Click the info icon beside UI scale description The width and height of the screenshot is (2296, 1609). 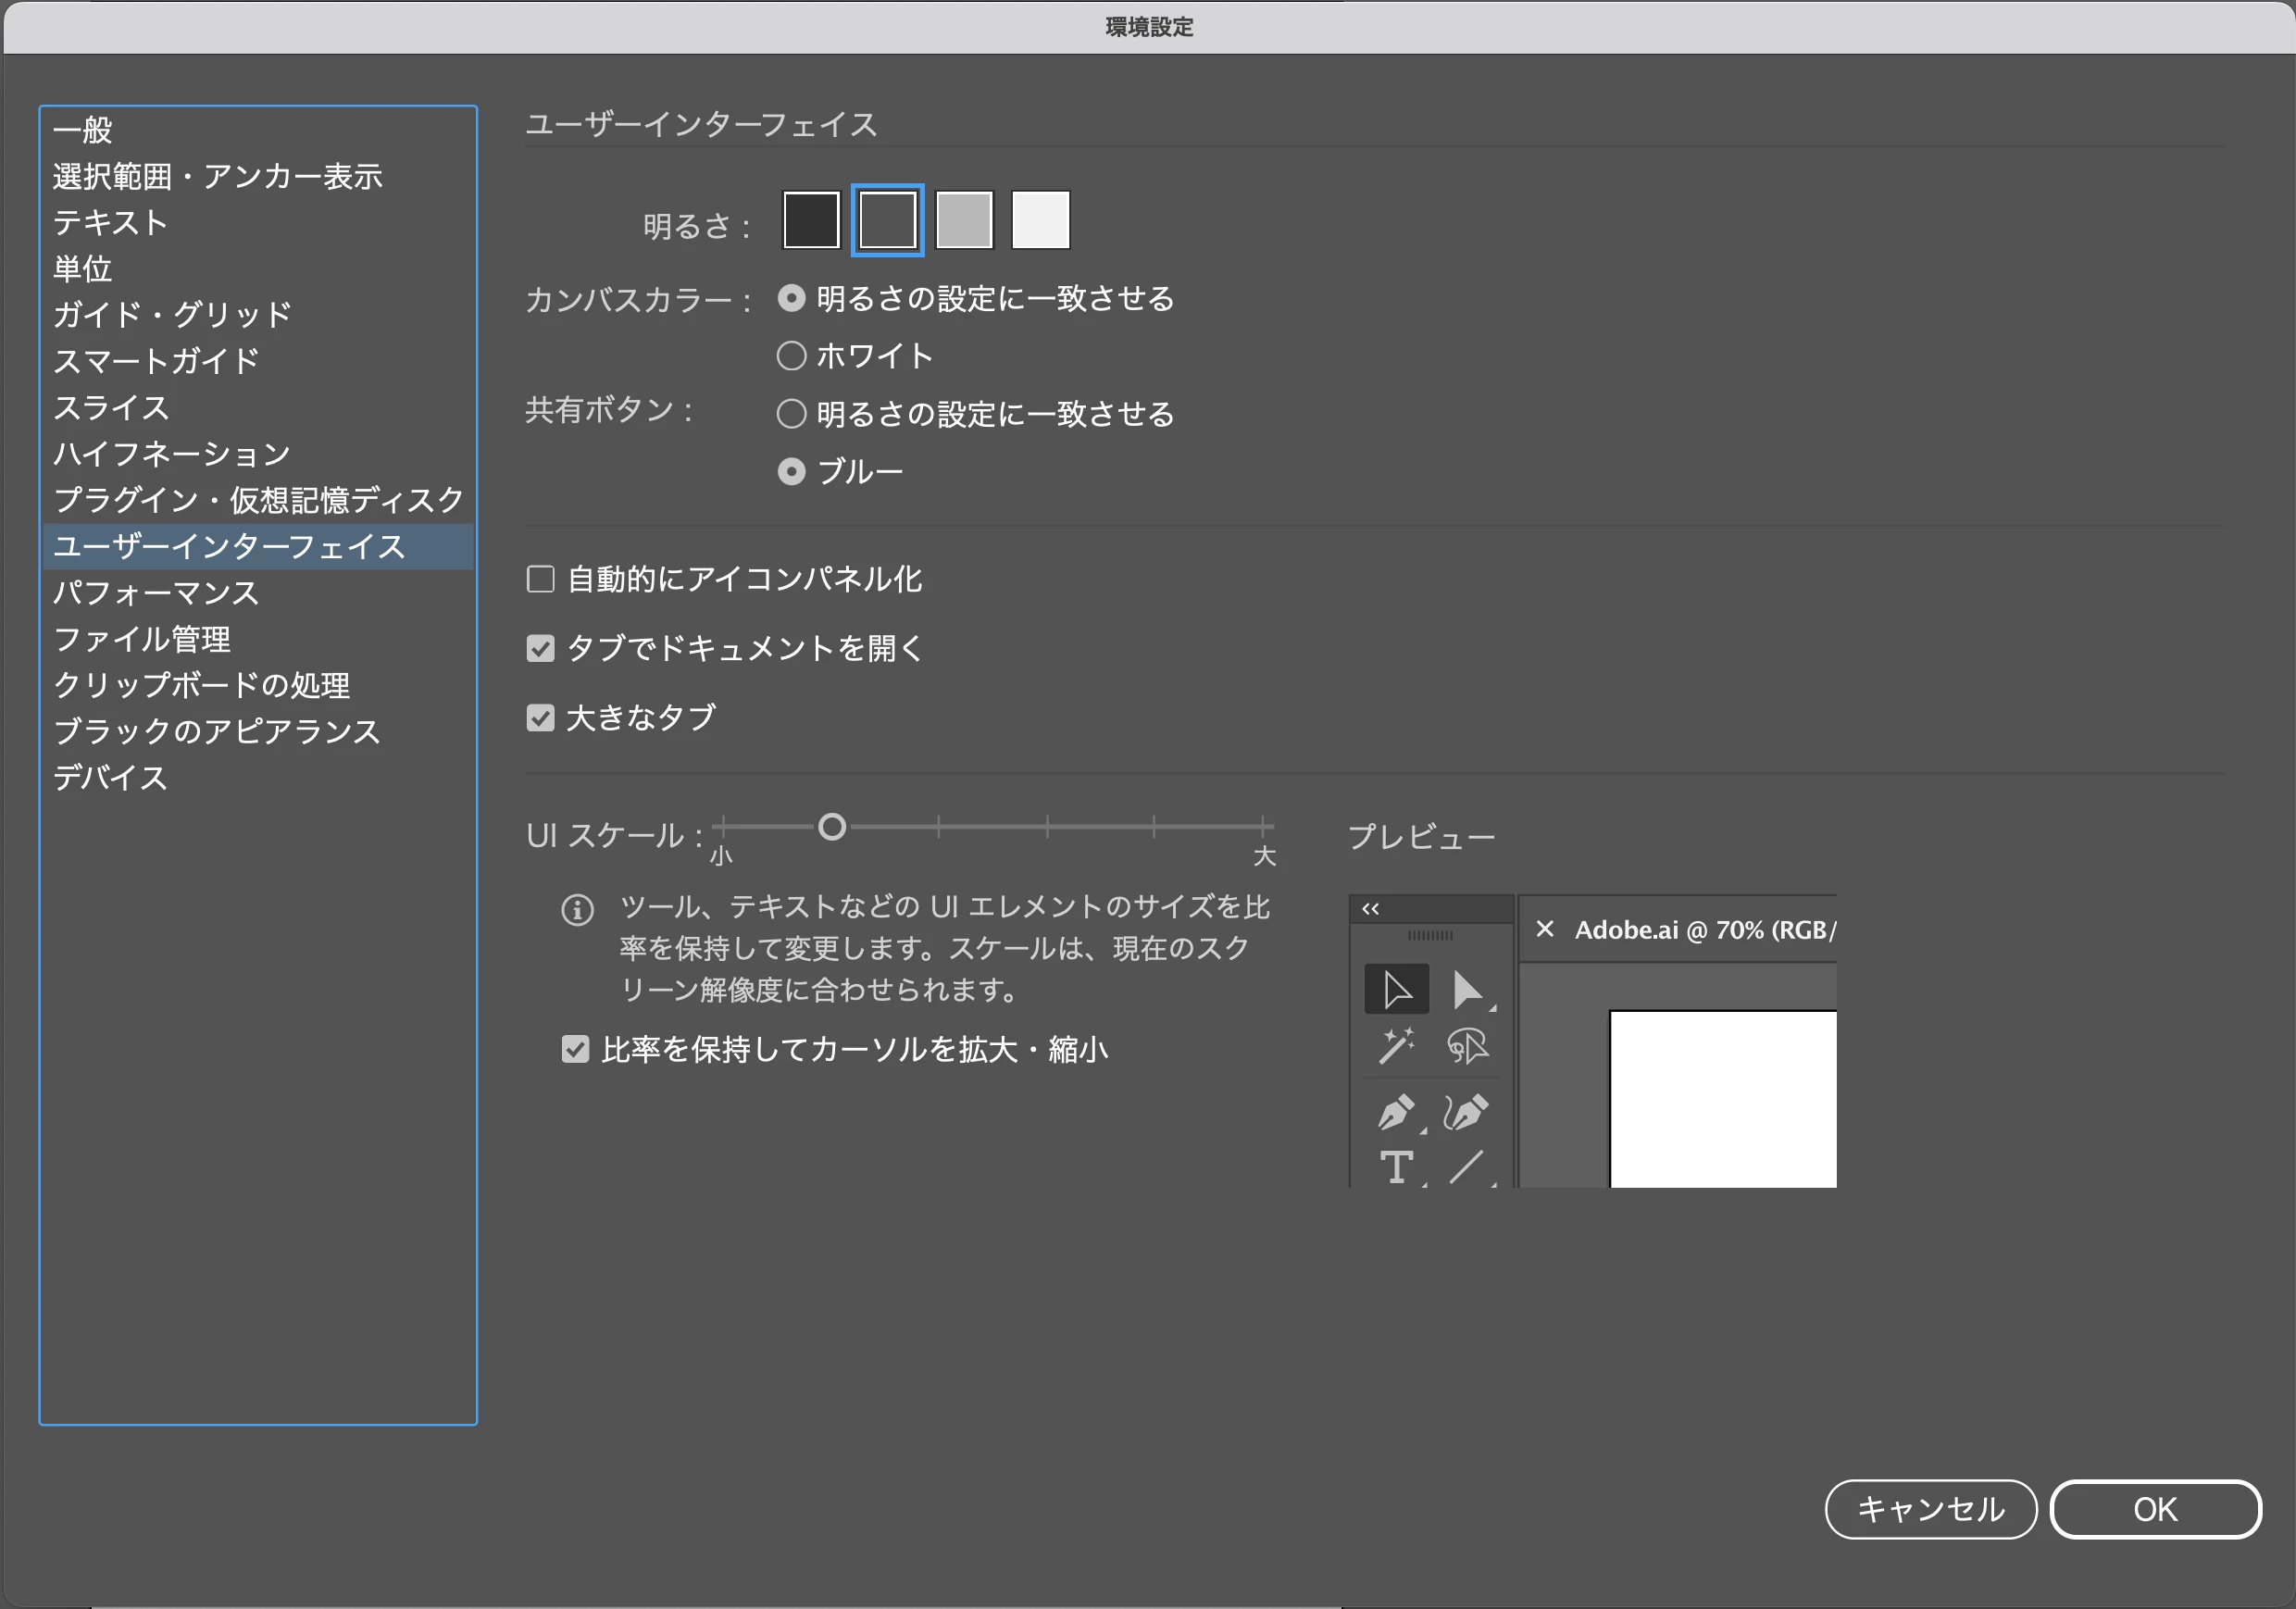click(x=577, y=910)
